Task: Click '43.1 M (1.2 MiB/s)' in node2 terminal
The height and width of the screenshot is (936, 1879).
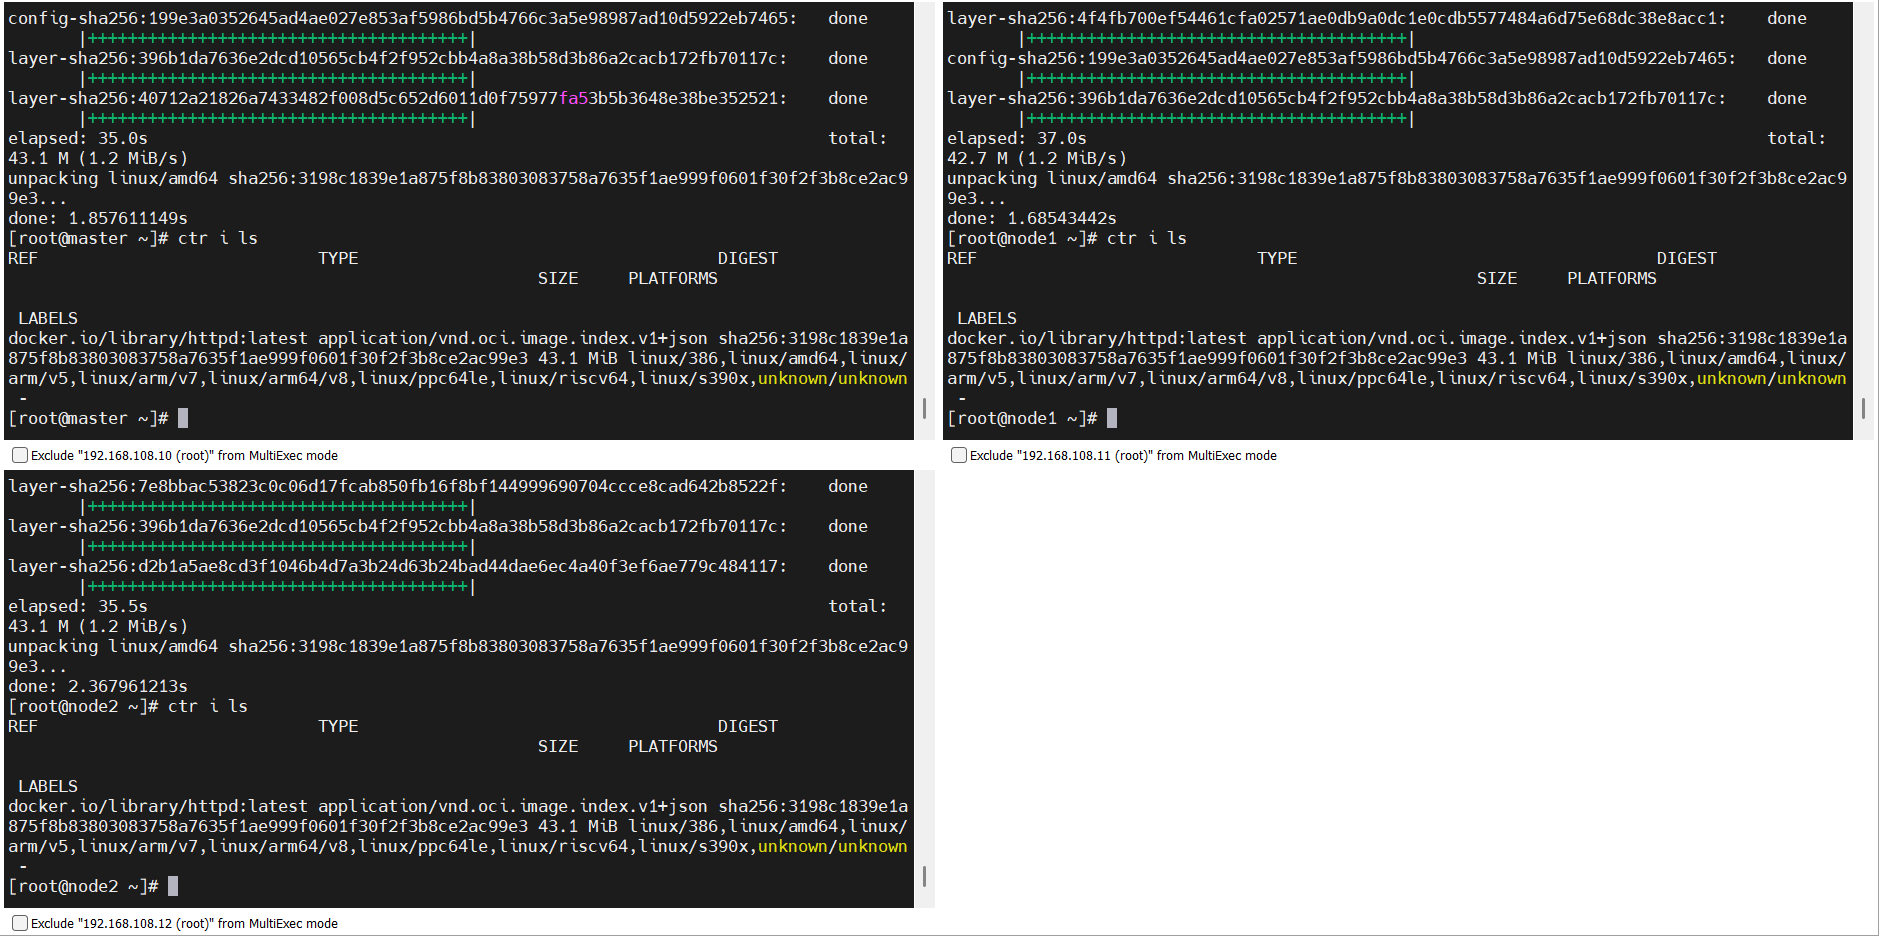Action: click(x=98, y=626)
